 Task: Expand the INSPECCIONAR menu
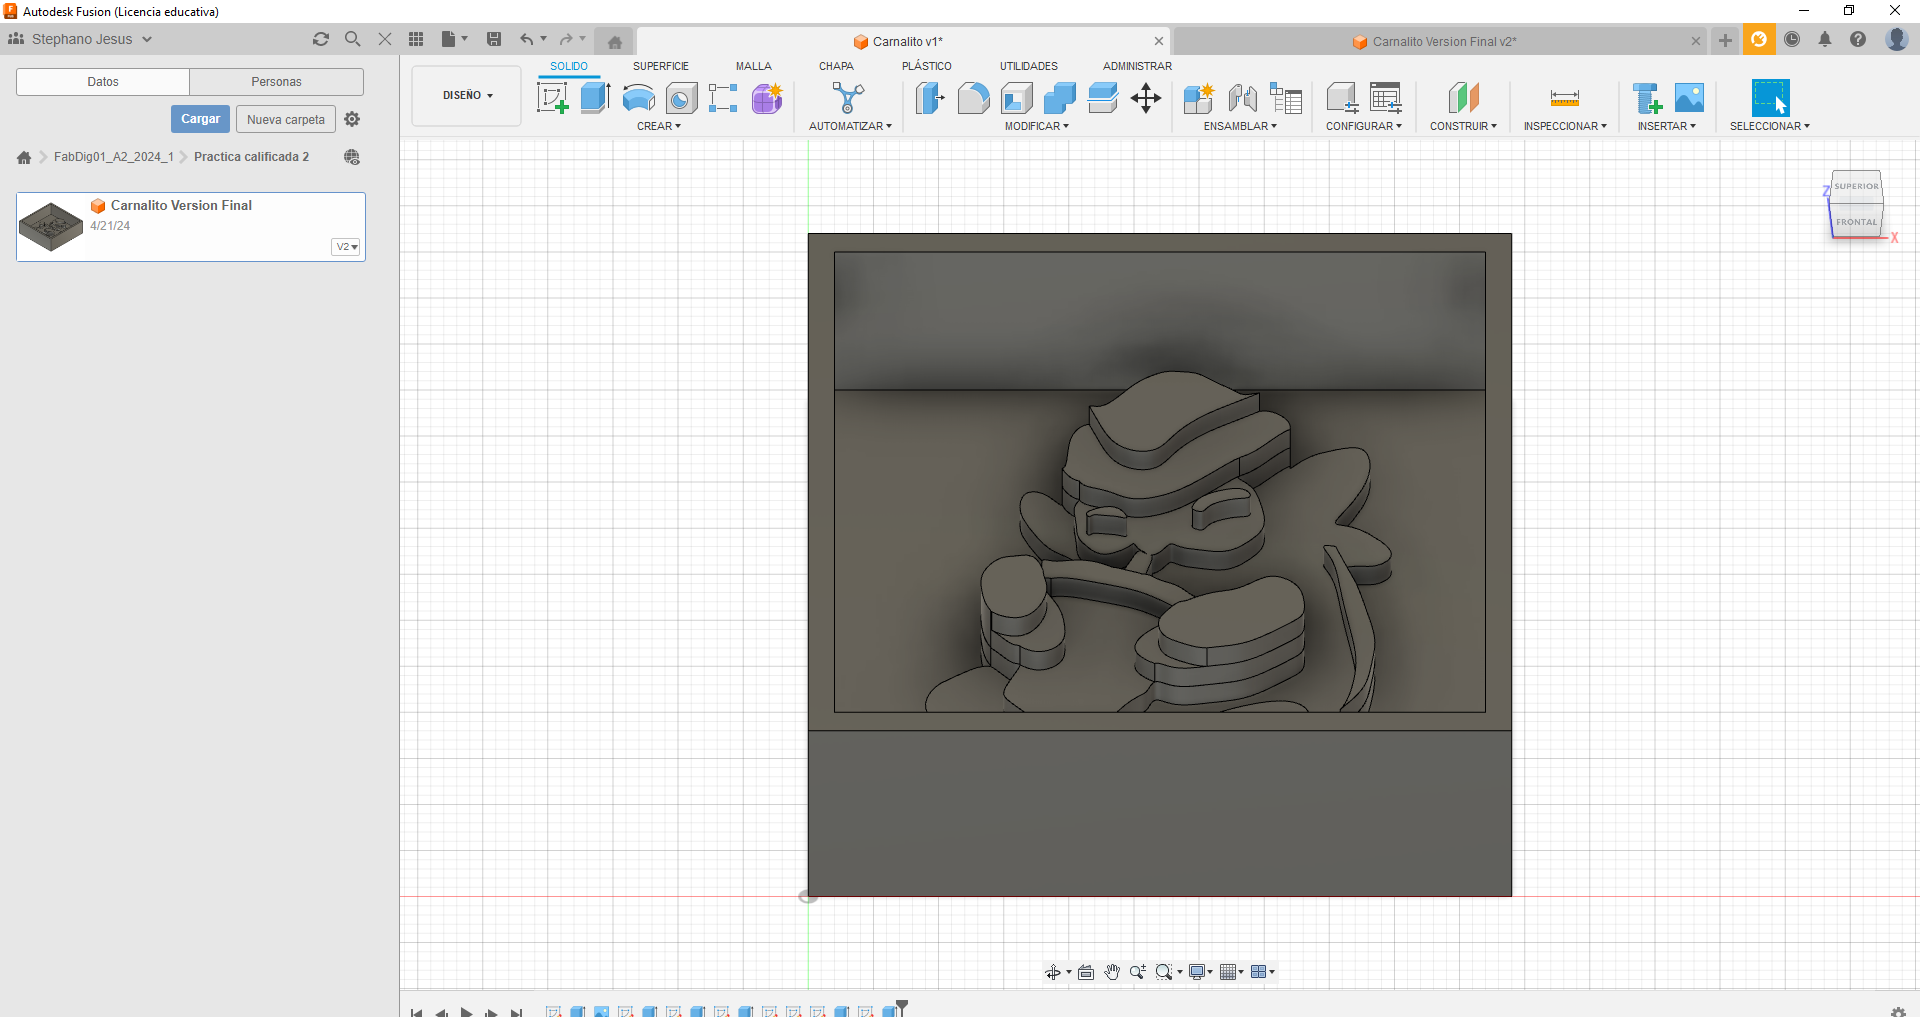1565,126
